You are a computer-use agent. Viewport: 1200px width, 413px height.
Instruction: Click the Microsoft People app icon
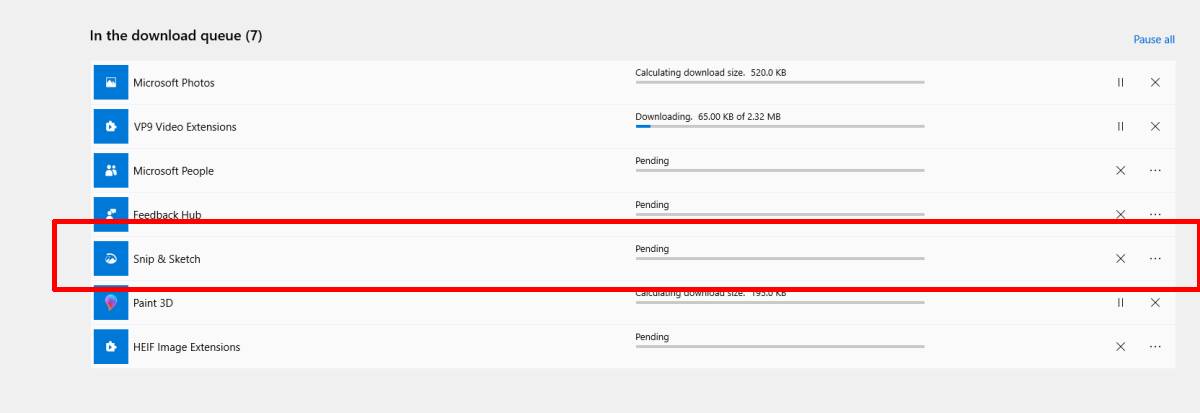111,170
